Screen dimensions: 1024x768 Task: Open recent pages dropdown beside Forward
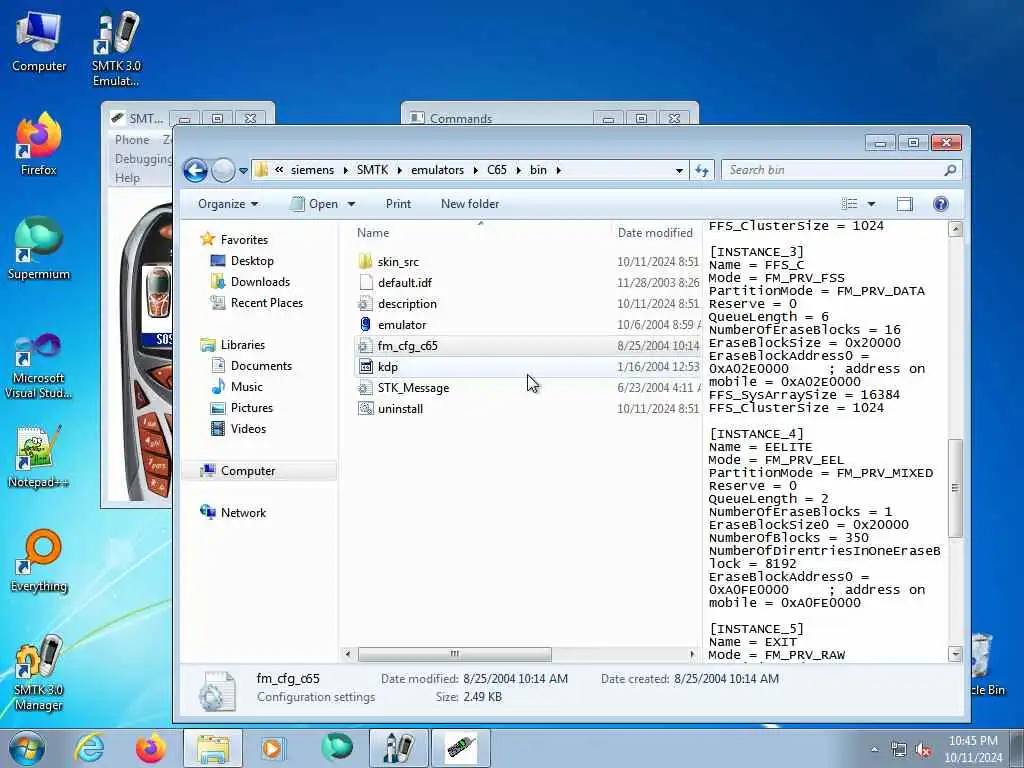click(244, 170)
